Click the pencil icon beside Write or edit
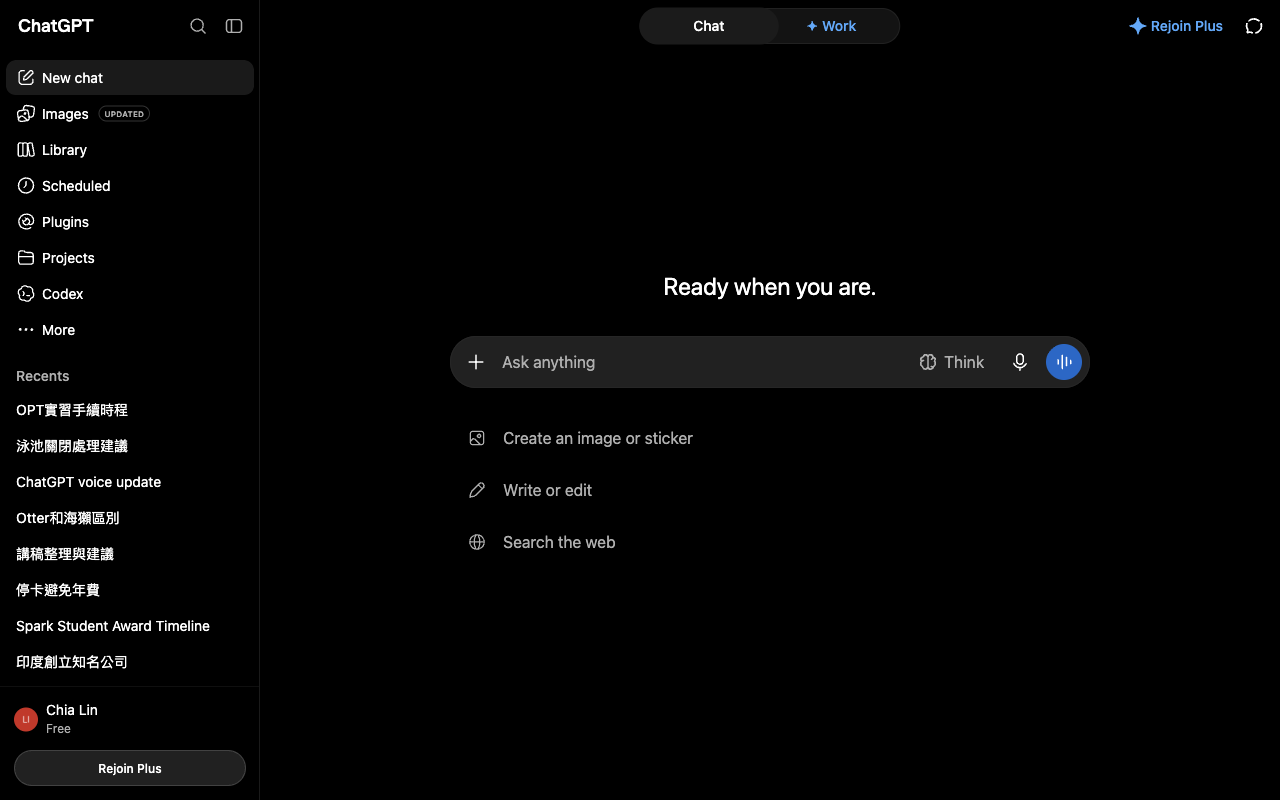Viewport: 1280px width, 800px height. click(477, 490)
